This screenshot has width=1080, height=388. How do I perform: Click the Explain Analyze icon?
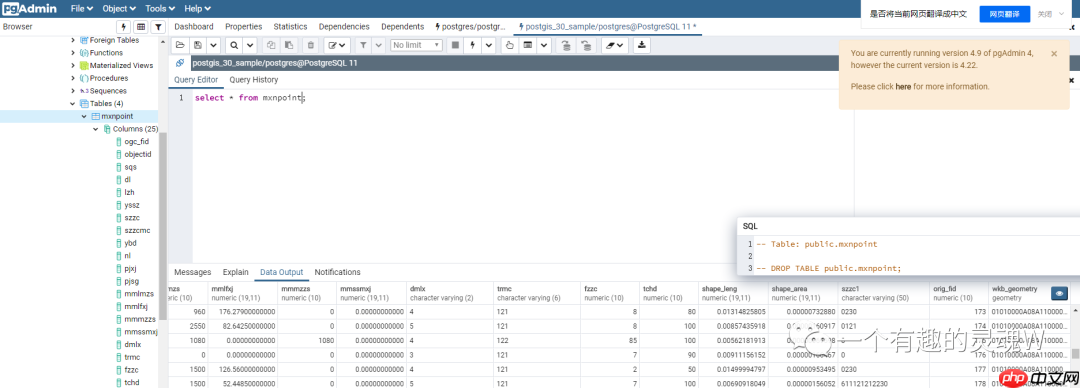click(528, 45)
